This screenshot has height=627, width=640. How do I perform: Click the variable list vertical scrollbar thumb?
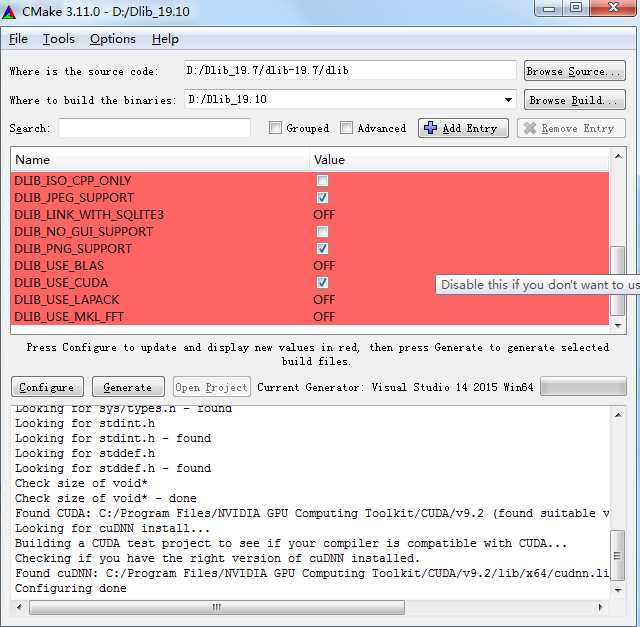pyautogui.click(x=618, y=281)
